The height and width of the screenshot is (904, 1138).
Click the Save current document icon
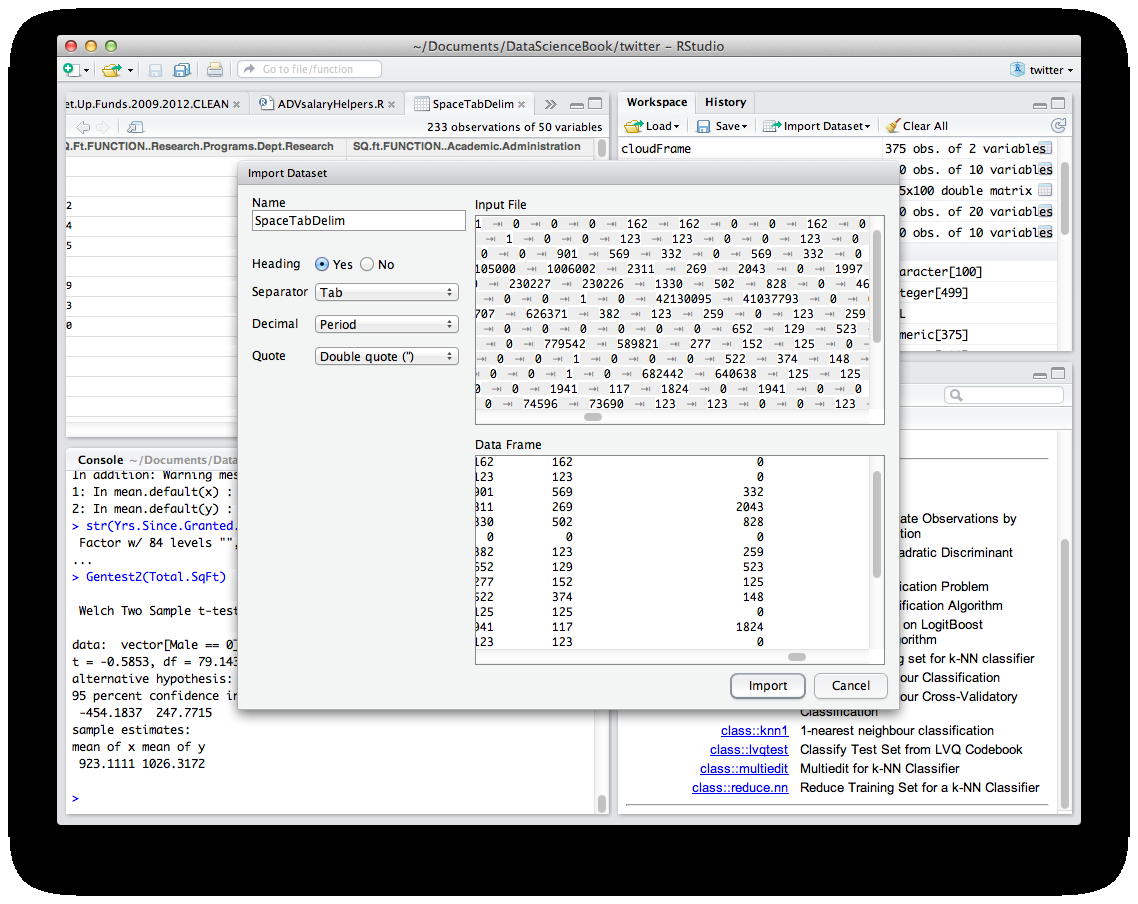155,70
